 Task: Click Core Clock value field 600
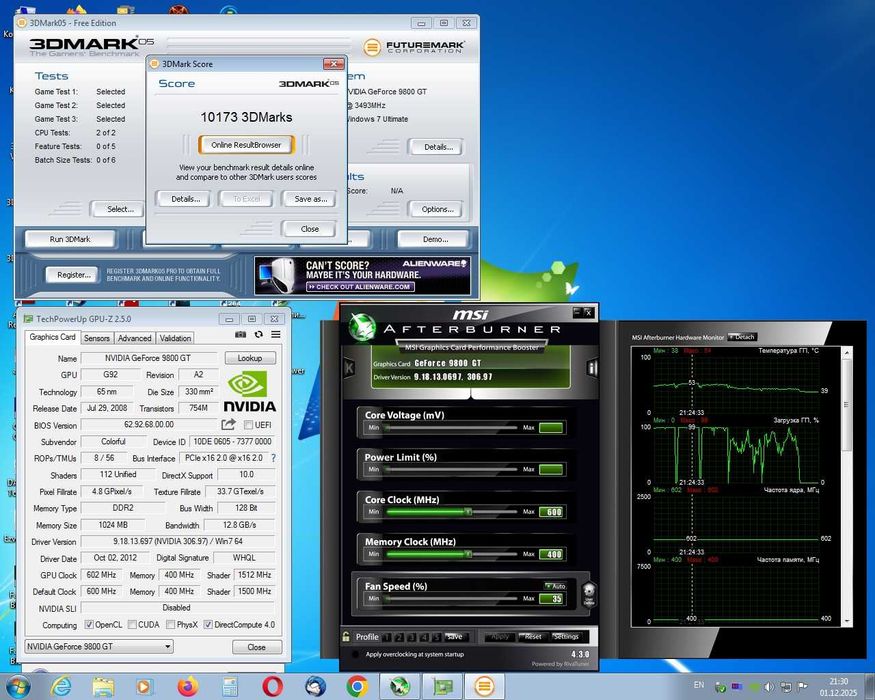click(552, 512)
